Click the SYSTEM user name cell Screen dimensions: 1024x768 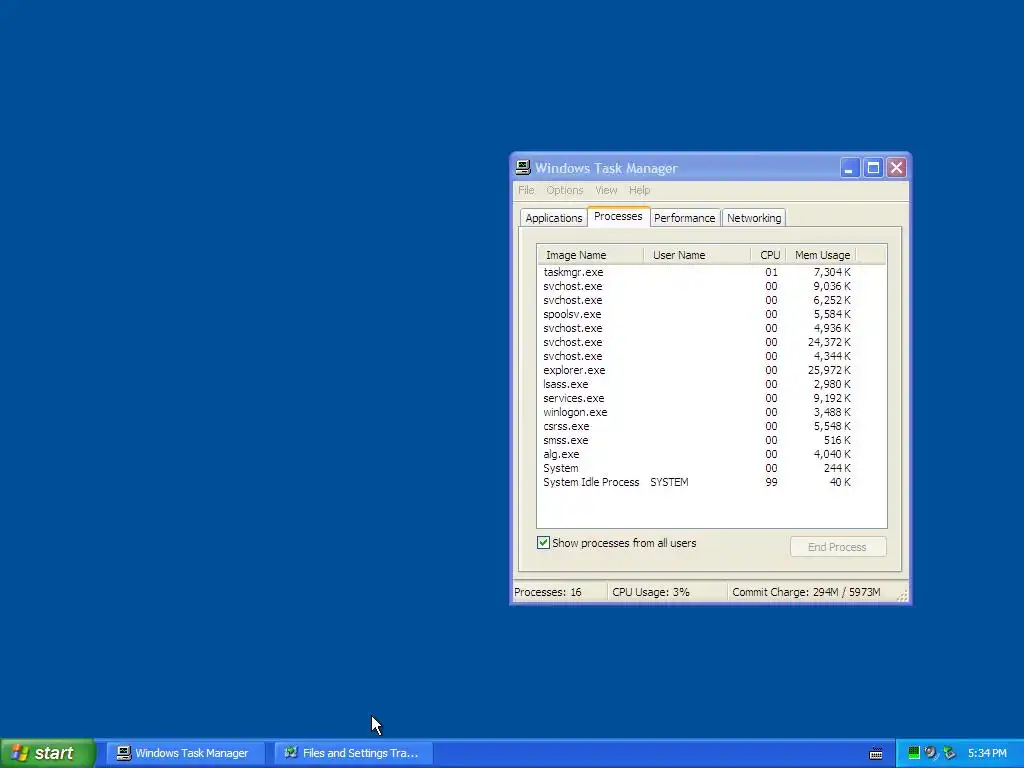pyautogui.click(x=669, y=482)
